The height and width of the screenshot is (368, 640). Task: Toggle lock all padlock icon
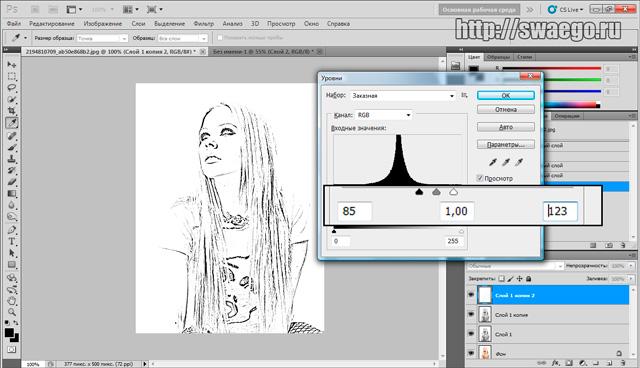[x=529, y=279]
